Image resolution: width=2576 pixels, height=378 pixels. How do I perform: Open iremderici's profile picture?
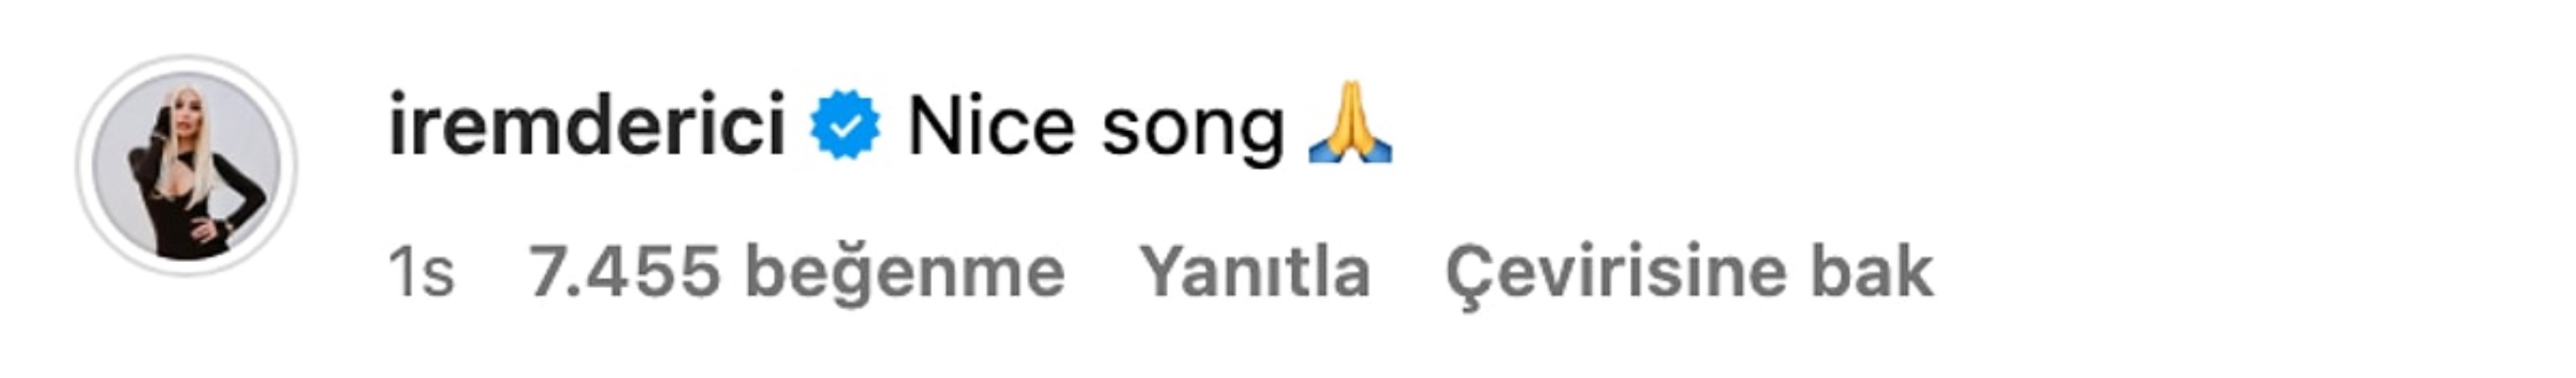coord(186,166)
